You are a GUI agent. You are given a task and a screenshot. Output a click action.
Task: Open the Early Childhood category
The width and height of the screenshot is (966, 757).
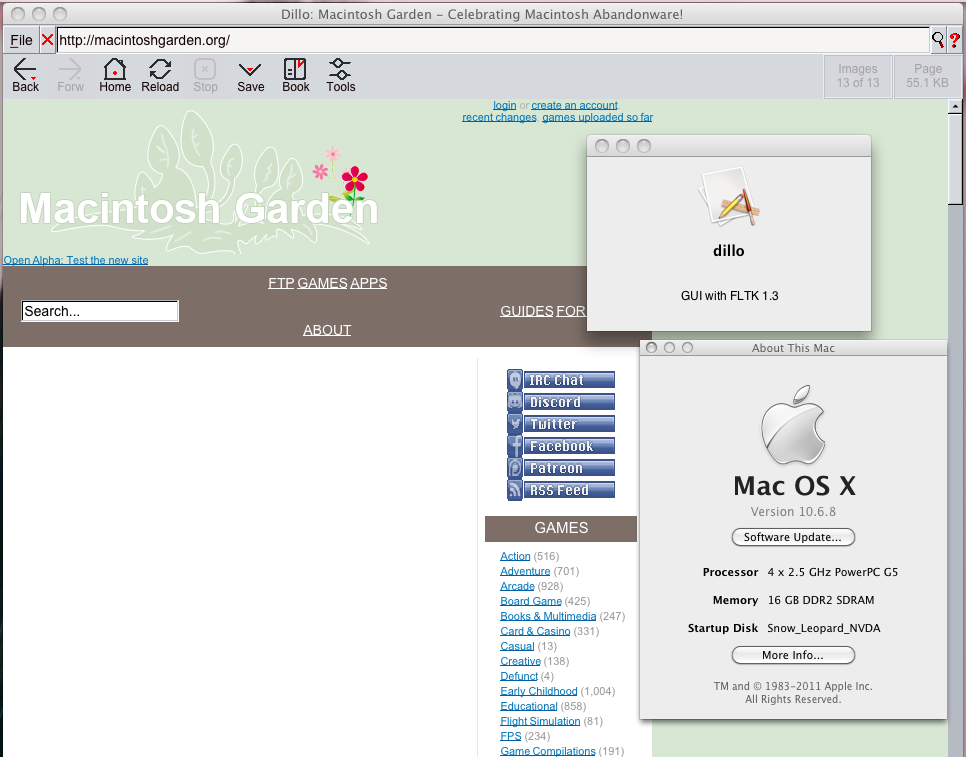[538, 691]
